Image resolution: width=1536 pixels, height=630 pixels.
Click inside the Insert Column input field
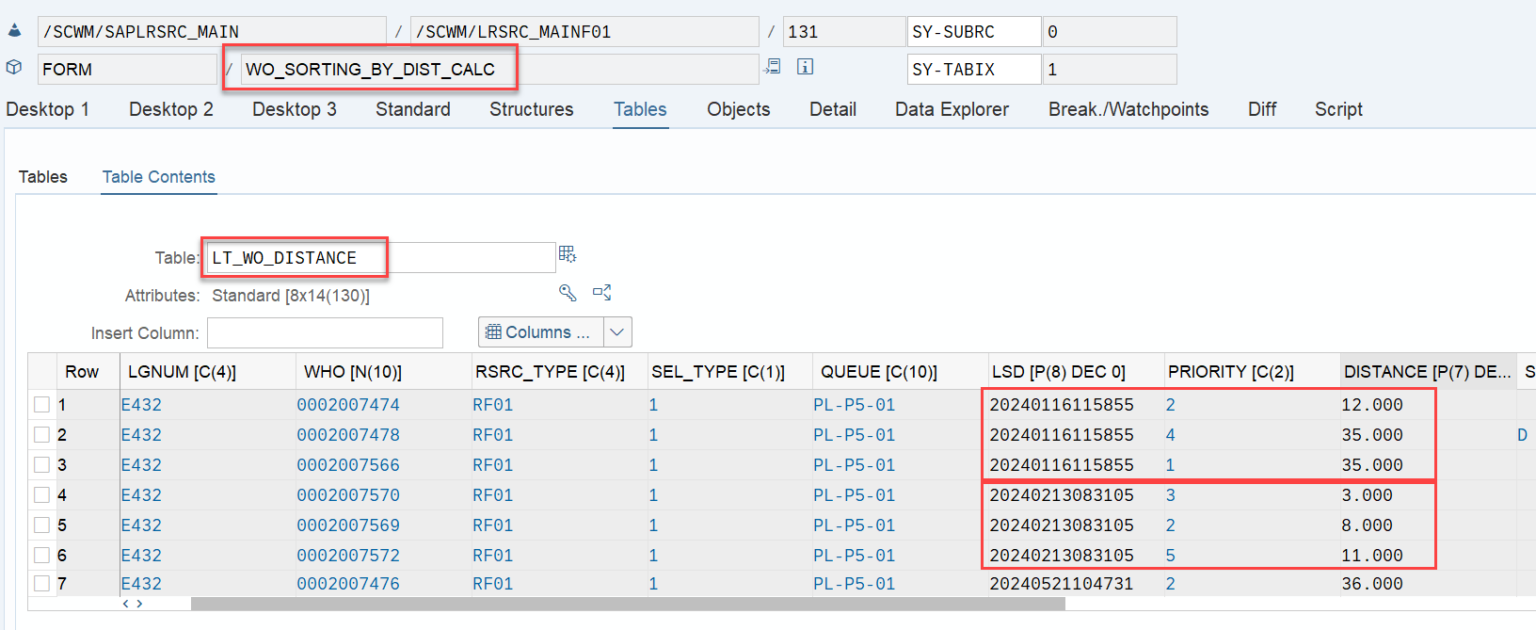[x=325, y=331]
